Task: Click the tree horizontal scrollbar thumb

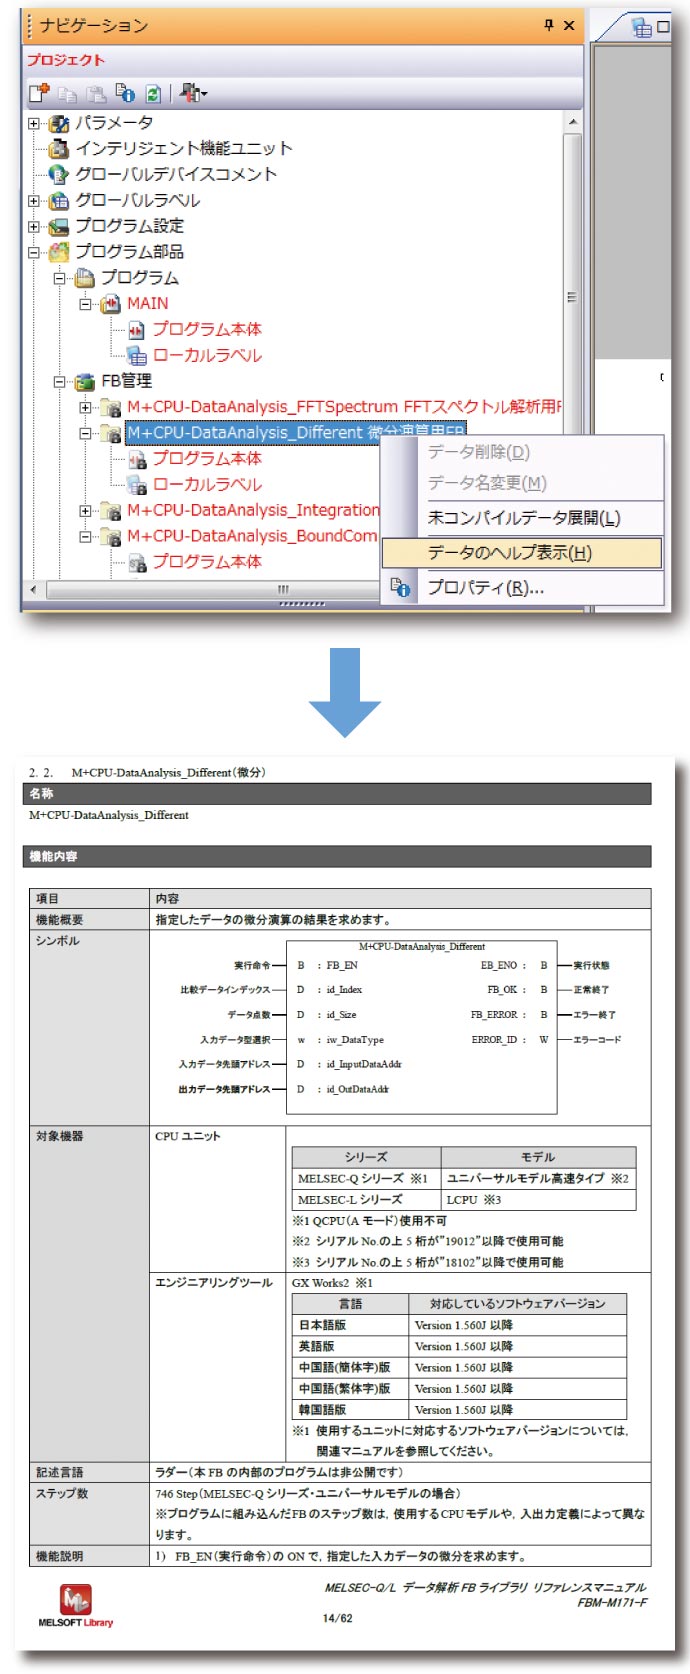Action: coord(283,589)
